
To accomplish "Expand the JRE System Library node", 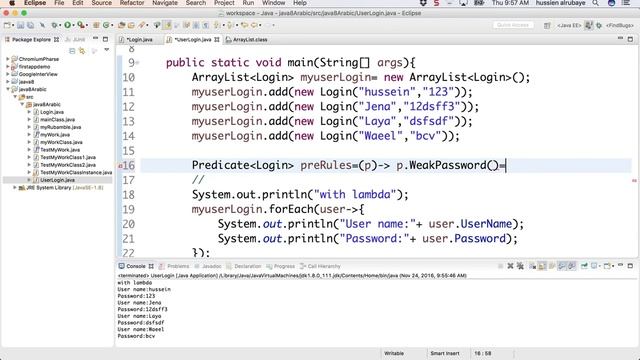I will click(x=15, y=187).
